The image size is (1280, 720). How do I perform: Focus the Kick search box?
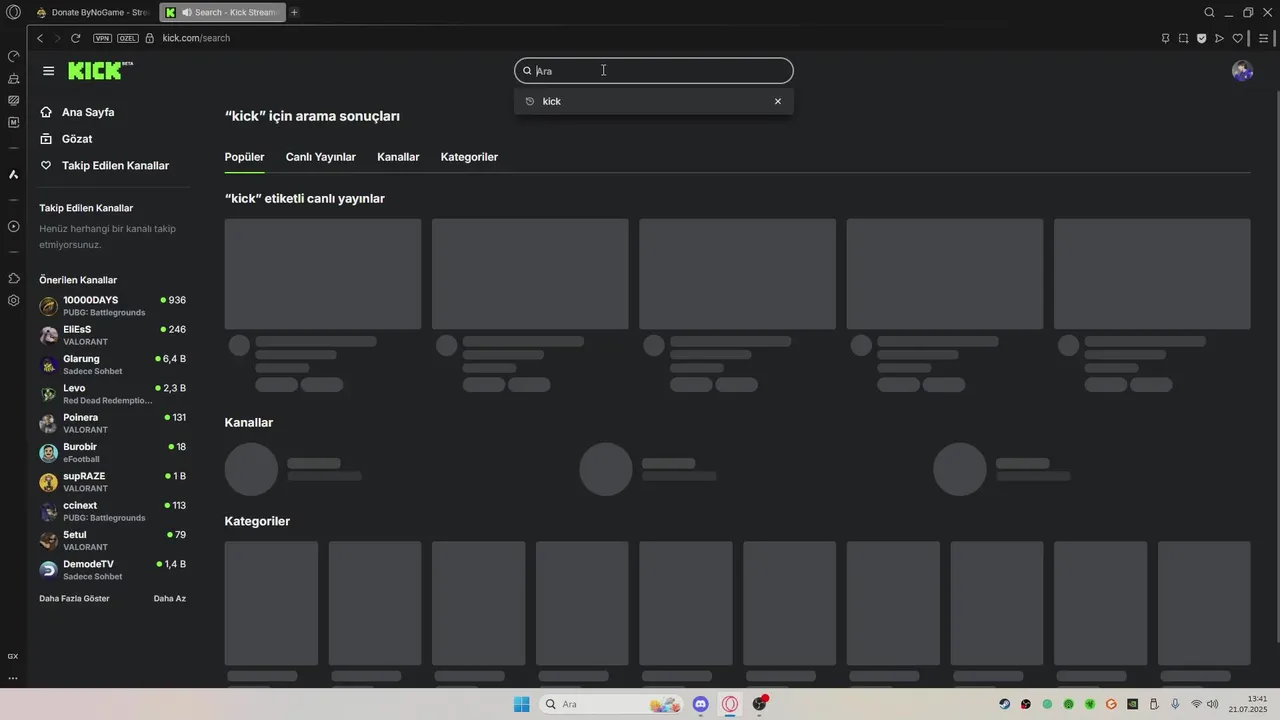coord(654,71)
